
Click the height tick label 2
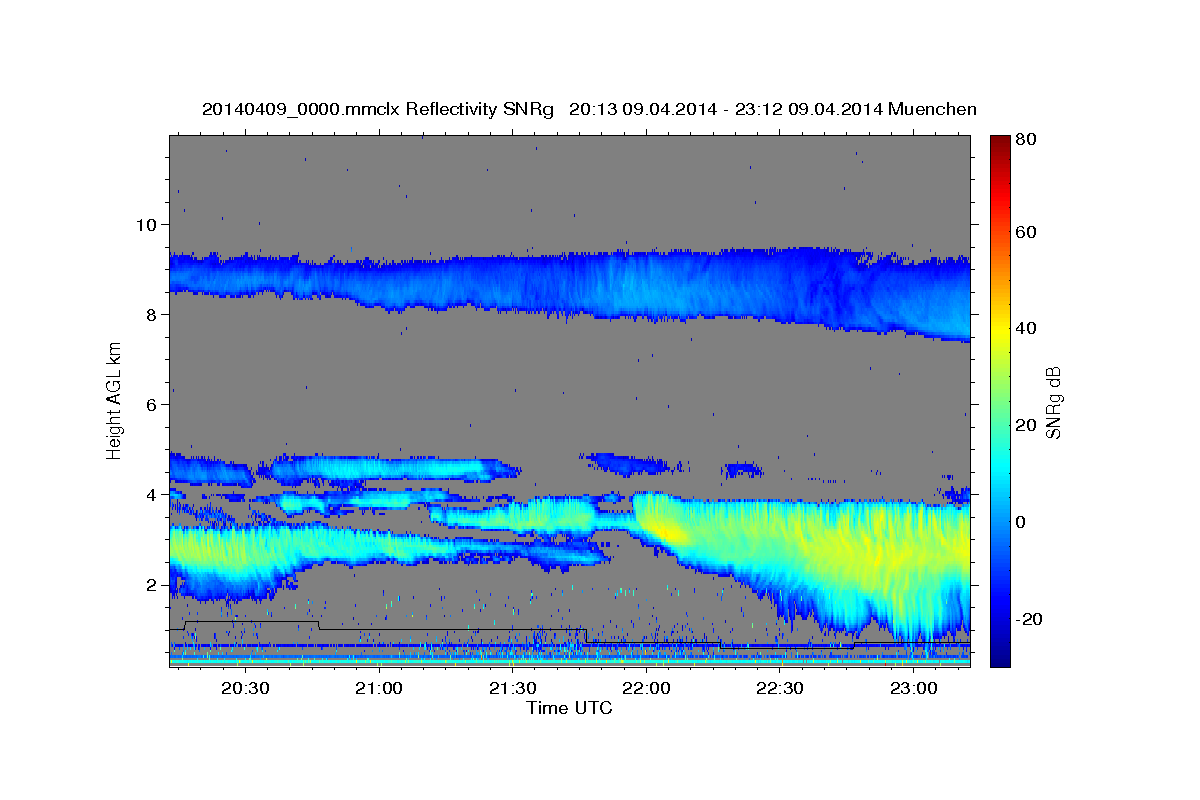[153, 584]
